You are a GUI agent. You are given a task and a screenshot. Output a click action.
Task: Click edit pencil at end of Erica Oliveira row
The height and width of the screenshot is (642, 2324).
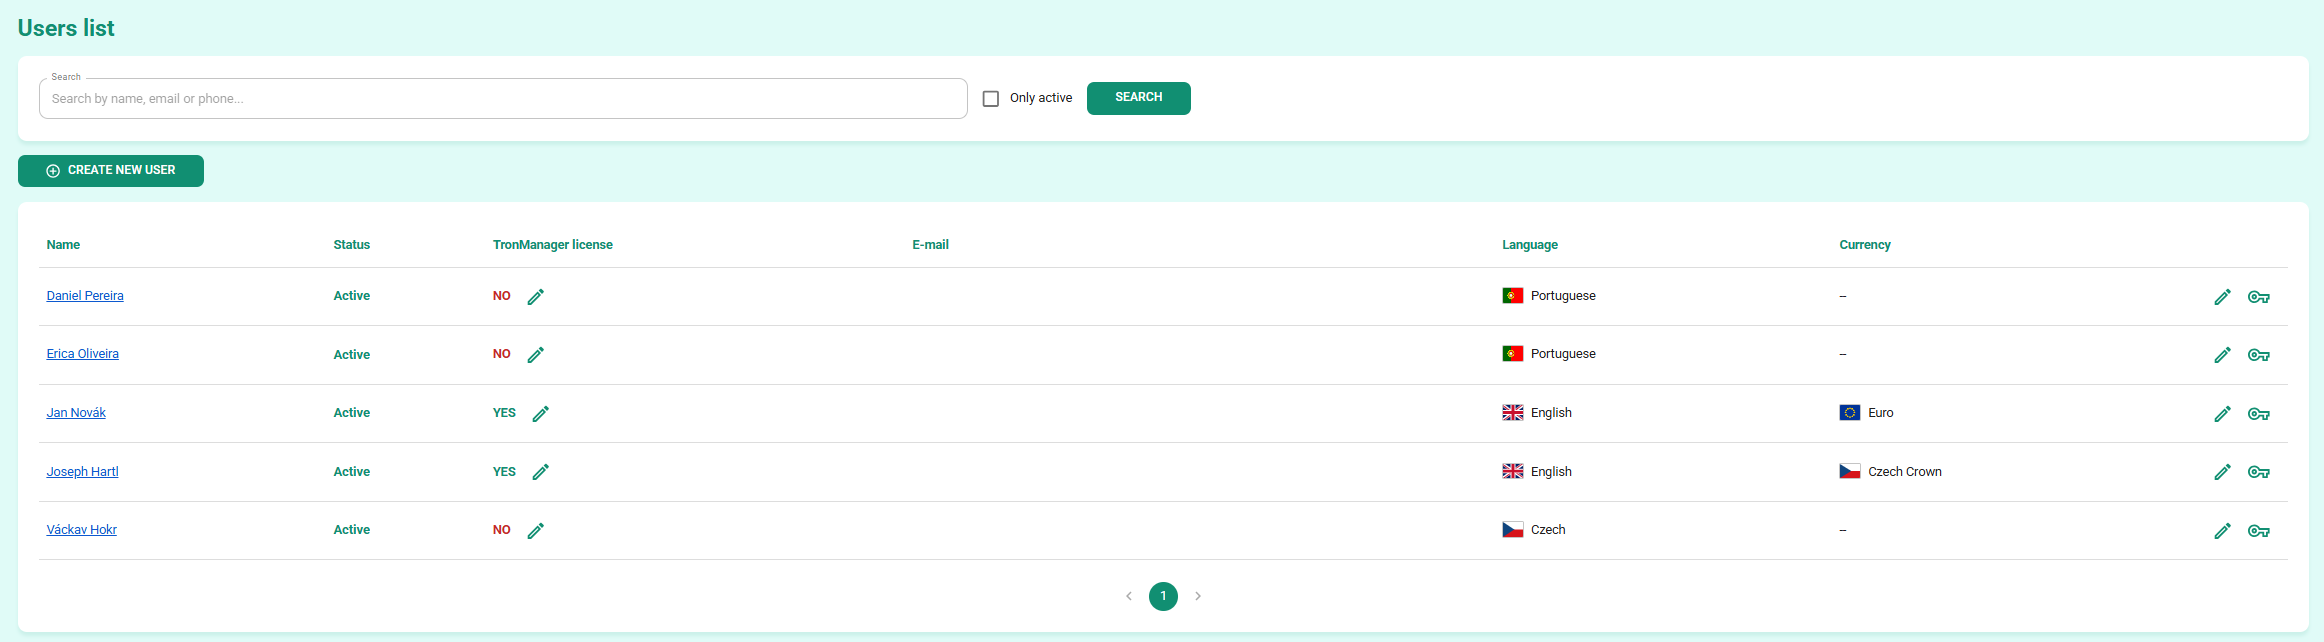pos(2223,355)
